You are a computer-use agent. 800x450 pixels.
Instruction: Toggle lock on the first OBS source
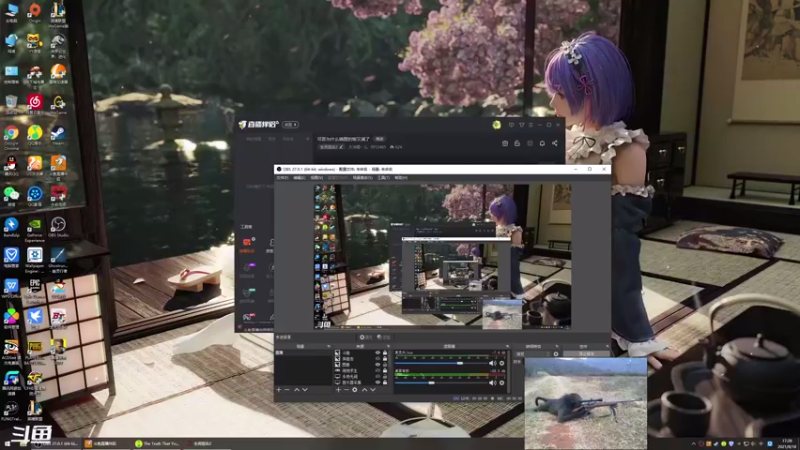coord(385,353)
